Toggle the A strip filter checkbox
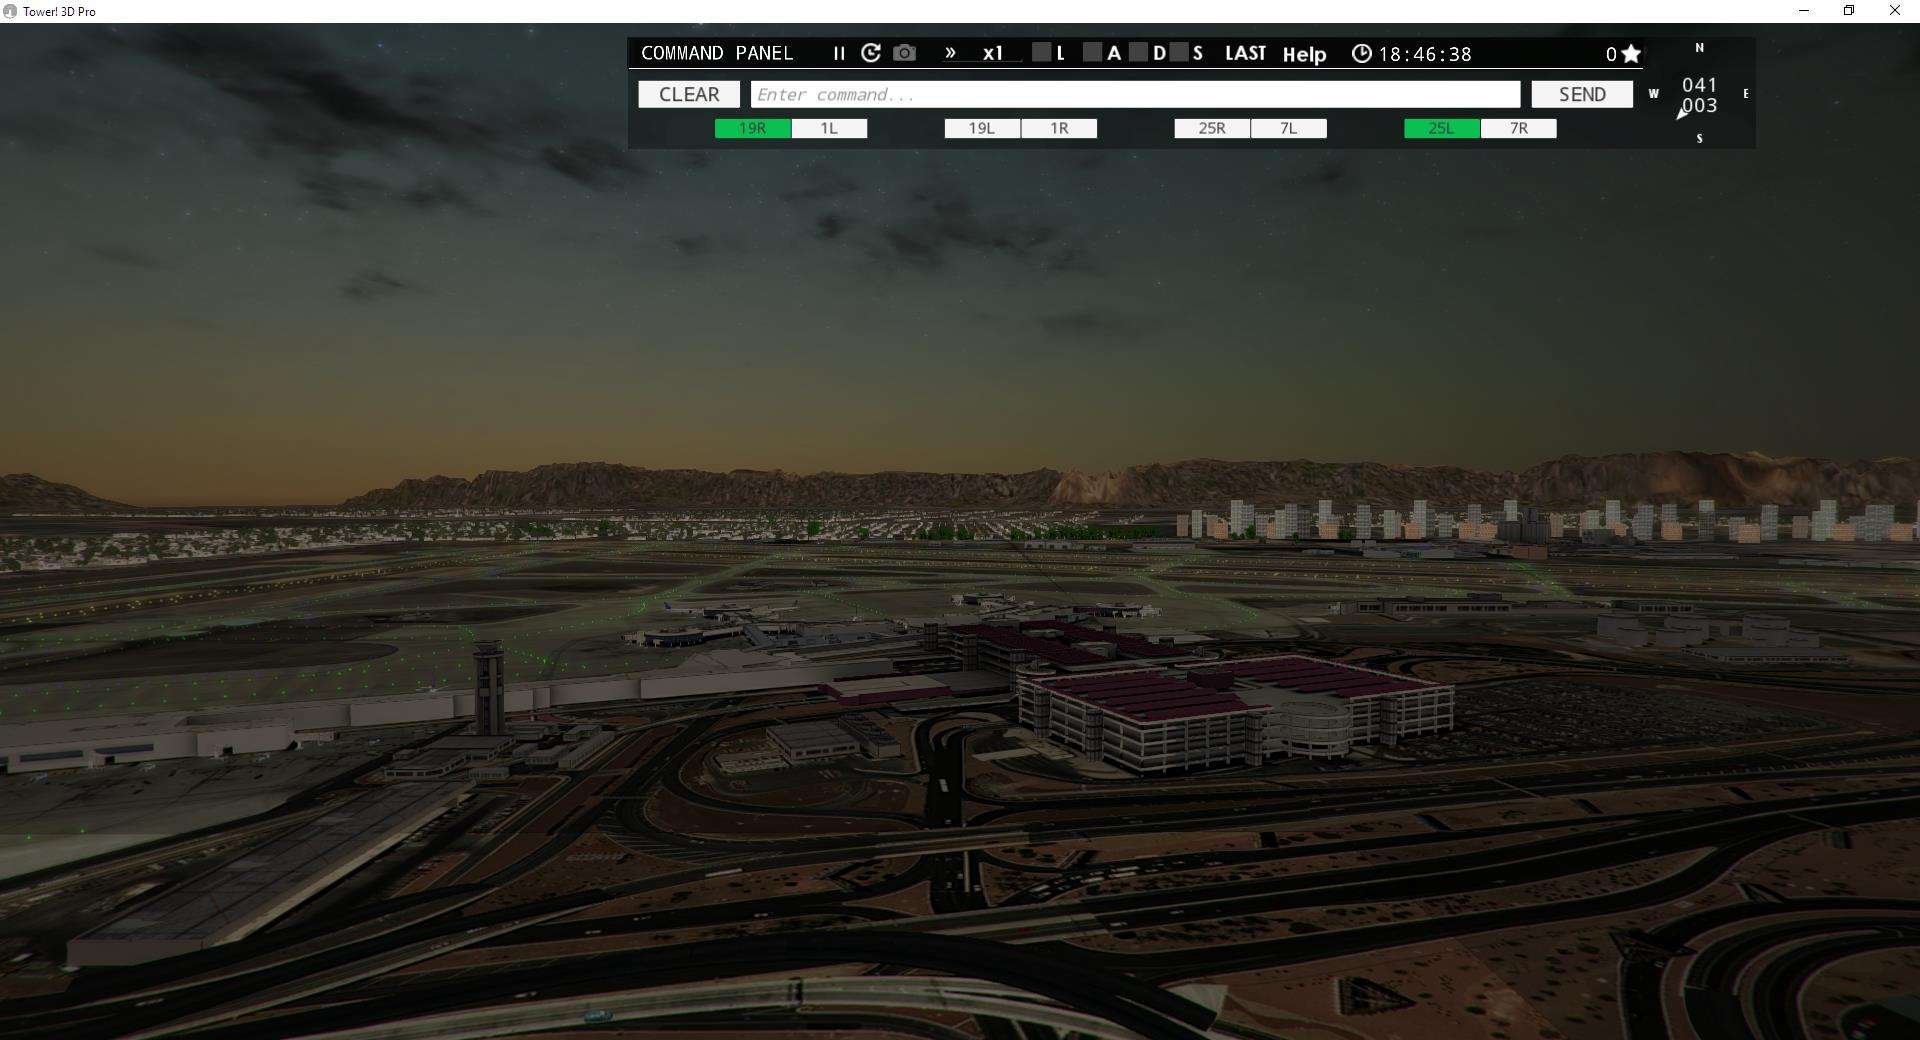Screen dimensions: 1920x1040 [x=1092, y=52]
